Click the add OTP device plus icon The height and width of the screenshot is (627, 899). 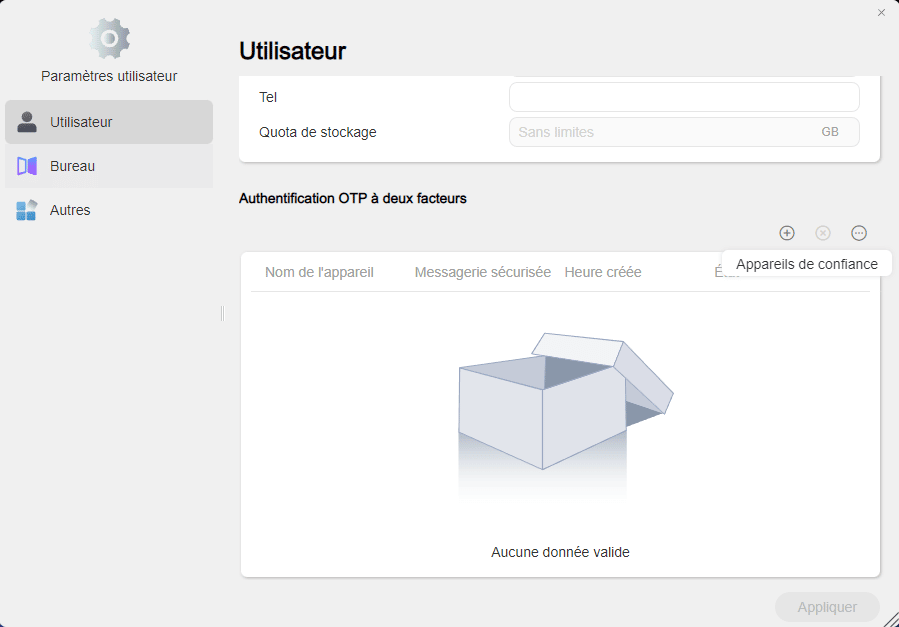tap(787, 233)
